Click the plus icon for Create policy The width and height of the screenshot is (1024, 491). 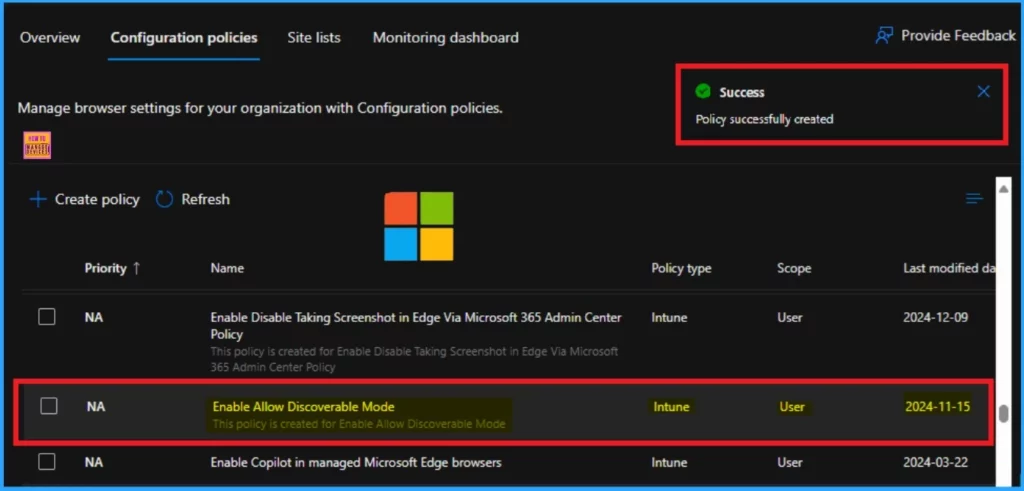[x=39, y=199]
